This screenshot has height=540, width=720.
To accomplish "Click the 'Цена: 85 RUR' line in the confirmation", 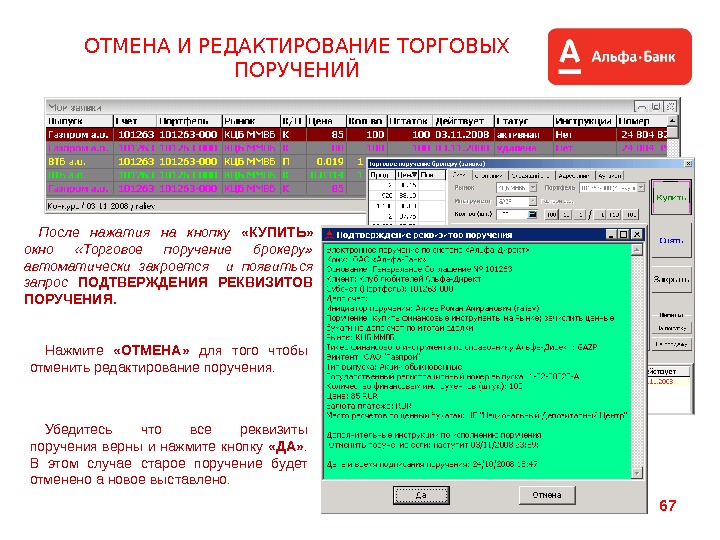I will click(352, 396).
